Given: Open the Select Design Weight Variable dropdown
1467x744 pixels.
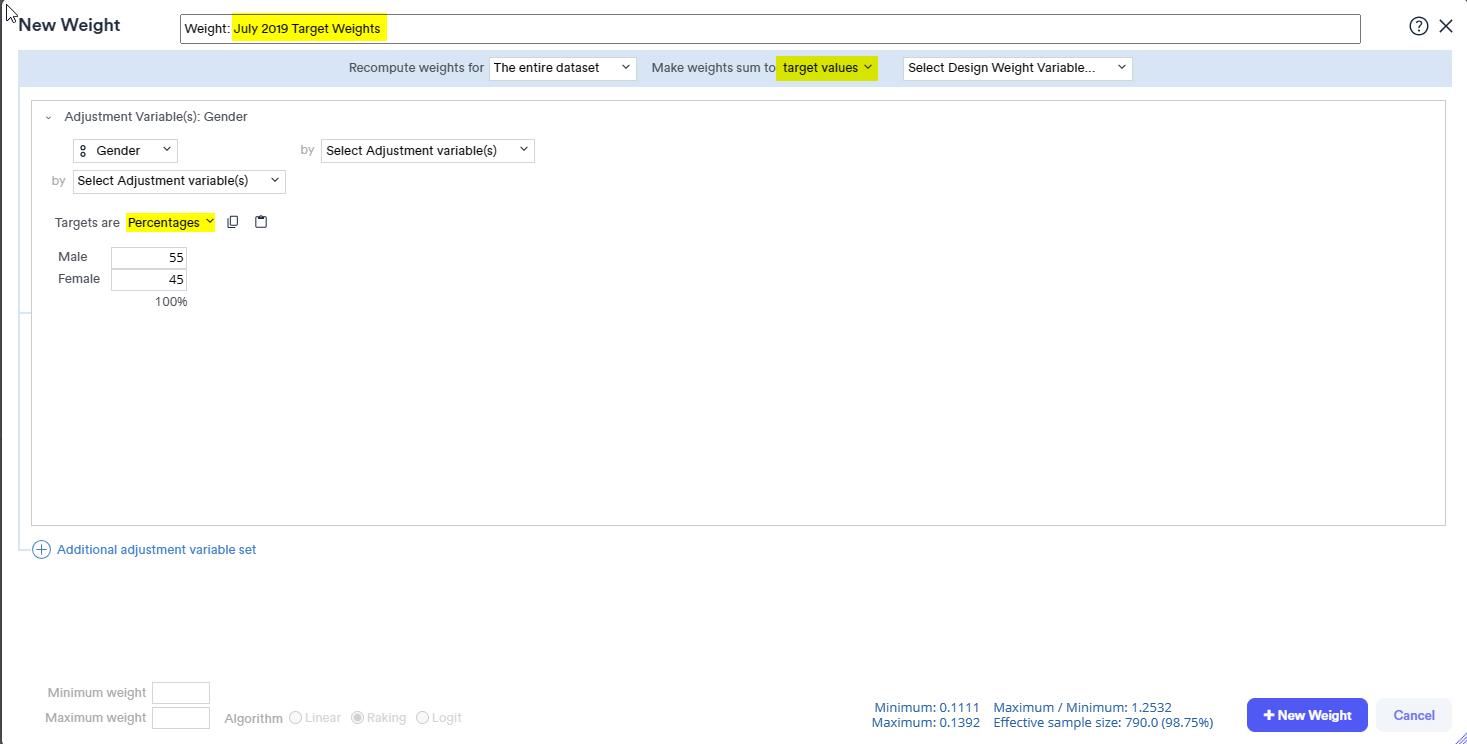Looking at the screenshot, I should pos(1017,68).
